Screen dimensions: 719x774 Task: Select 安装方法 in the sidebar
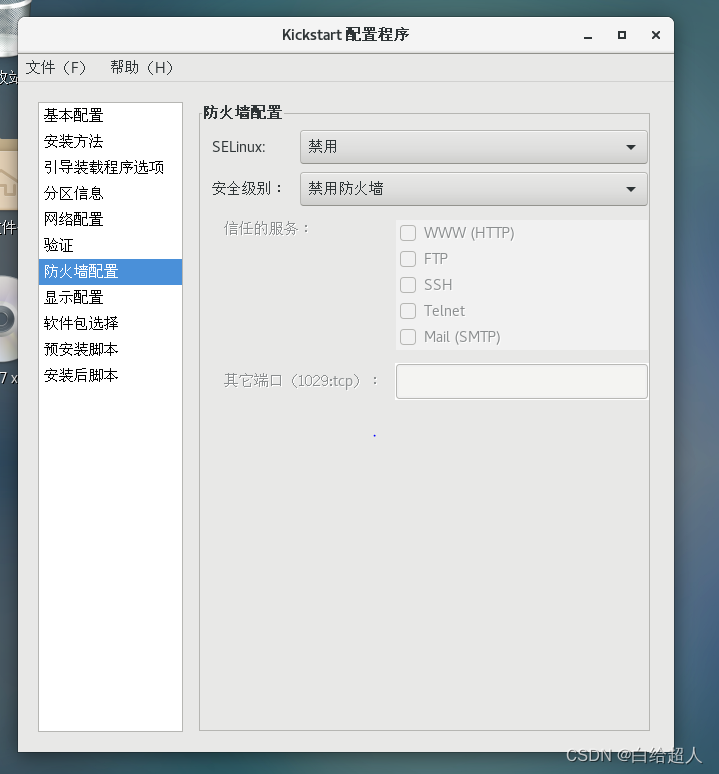(x=111, y=142)
